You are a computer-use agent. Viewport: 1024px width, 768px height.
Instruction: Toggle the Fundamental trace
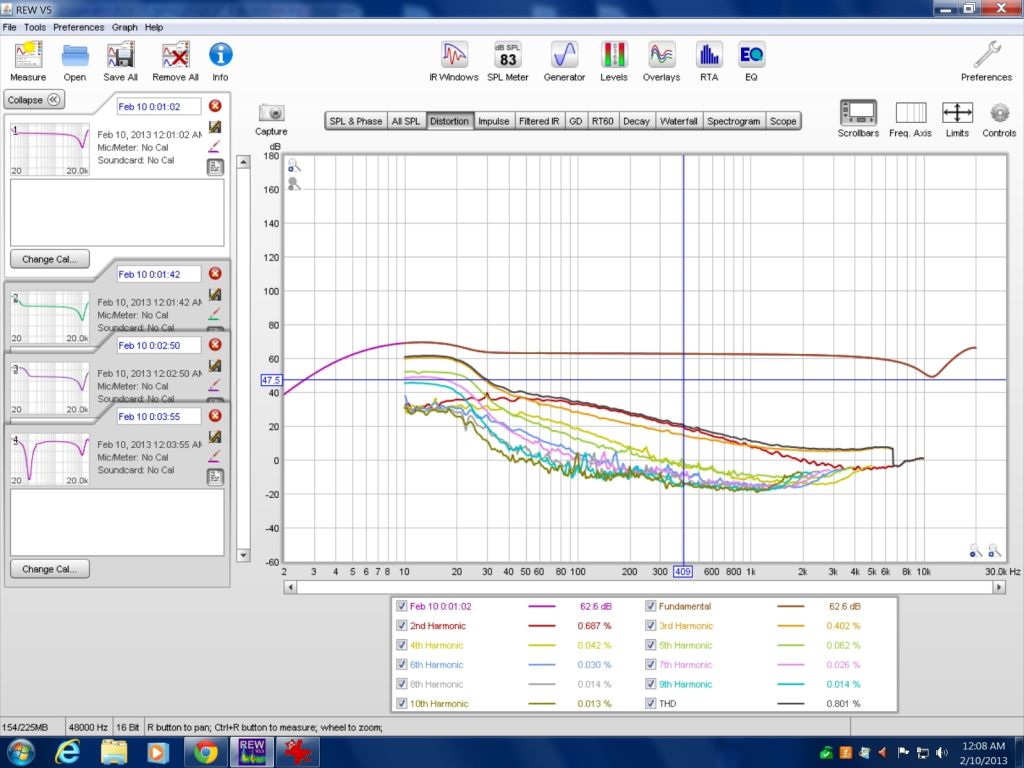point(650,606)
